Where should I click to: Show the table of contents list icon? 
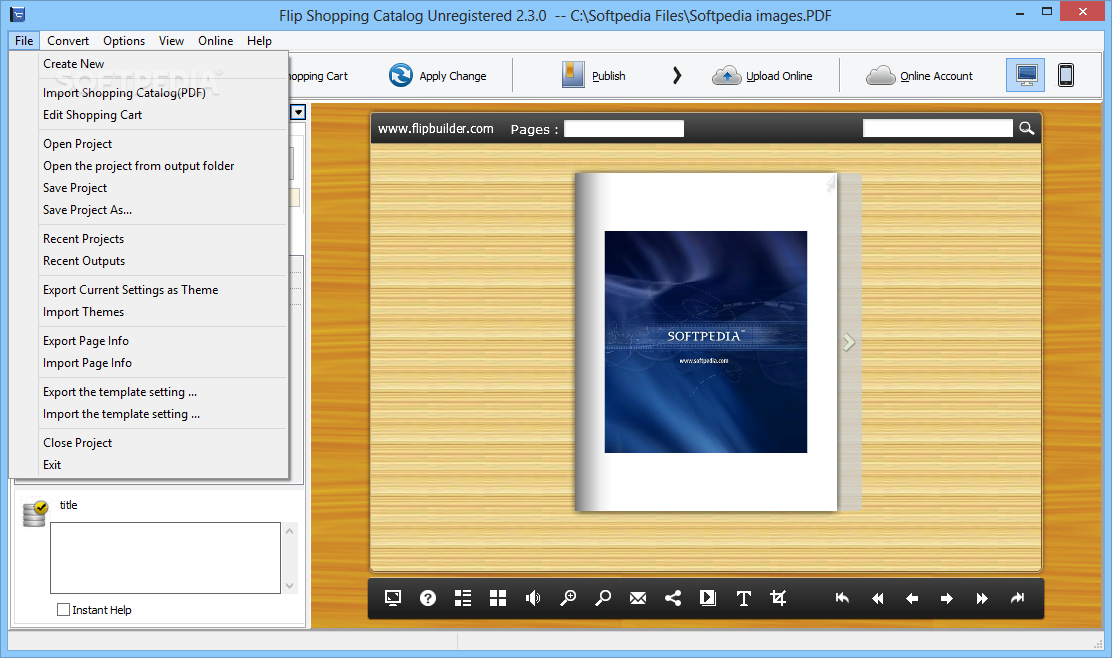tap(463, 598)
